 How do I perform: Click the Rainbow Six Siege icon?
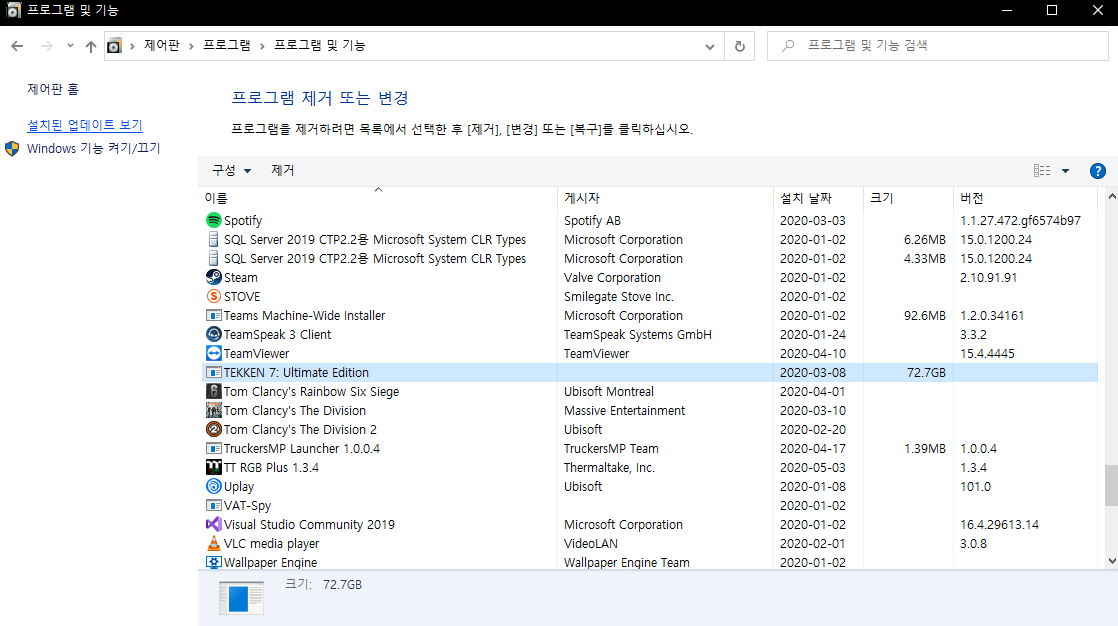tap(213, 391)
